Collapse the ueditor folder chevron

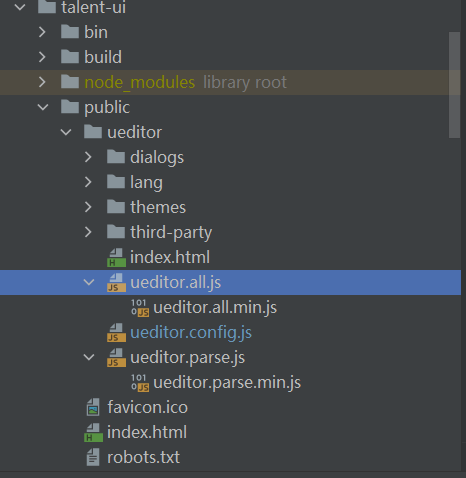coord(66,132)
